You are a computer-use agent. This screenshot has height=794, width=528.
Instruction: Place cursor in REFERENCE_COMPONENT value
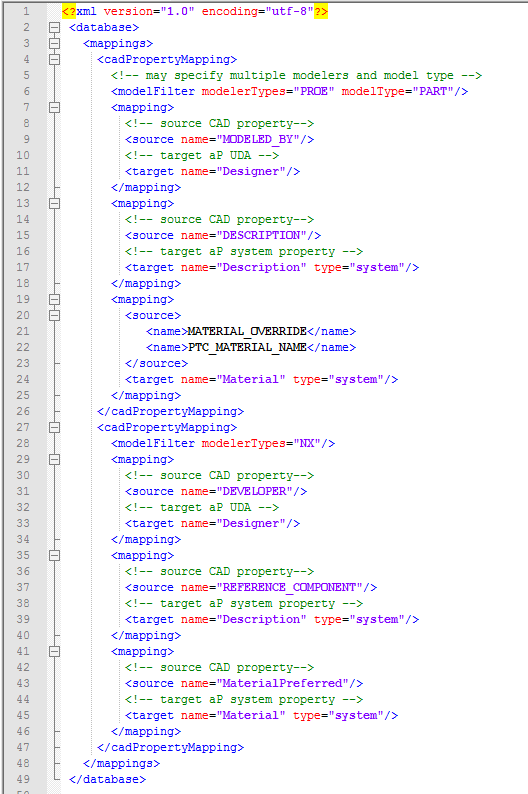(289, 587)
